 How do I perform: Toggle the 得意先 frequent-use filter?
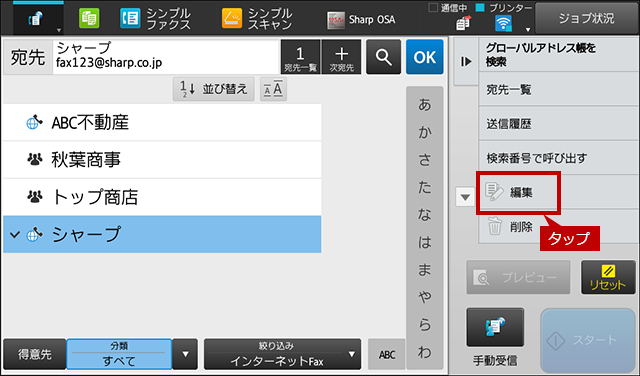pyautogui.click(x=35, y=354)
